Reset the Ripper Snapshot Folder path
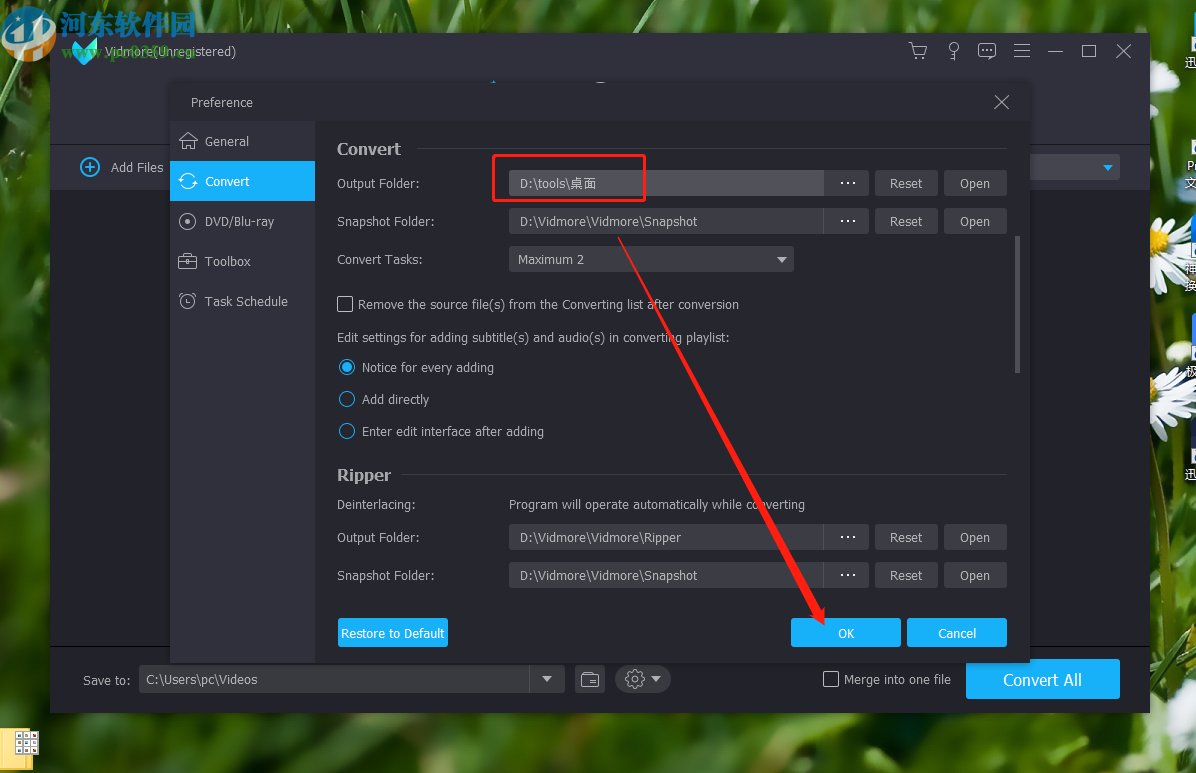Viewport: 1196px width, 773px height. (x=906, y=575)
